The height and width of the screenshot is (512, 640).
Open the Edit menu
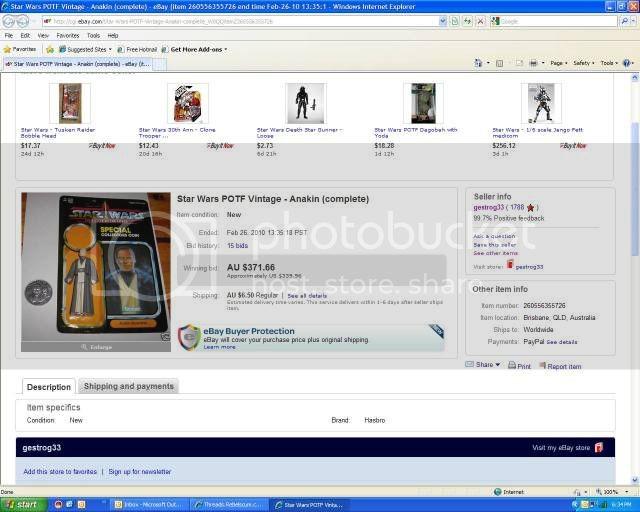25,36
